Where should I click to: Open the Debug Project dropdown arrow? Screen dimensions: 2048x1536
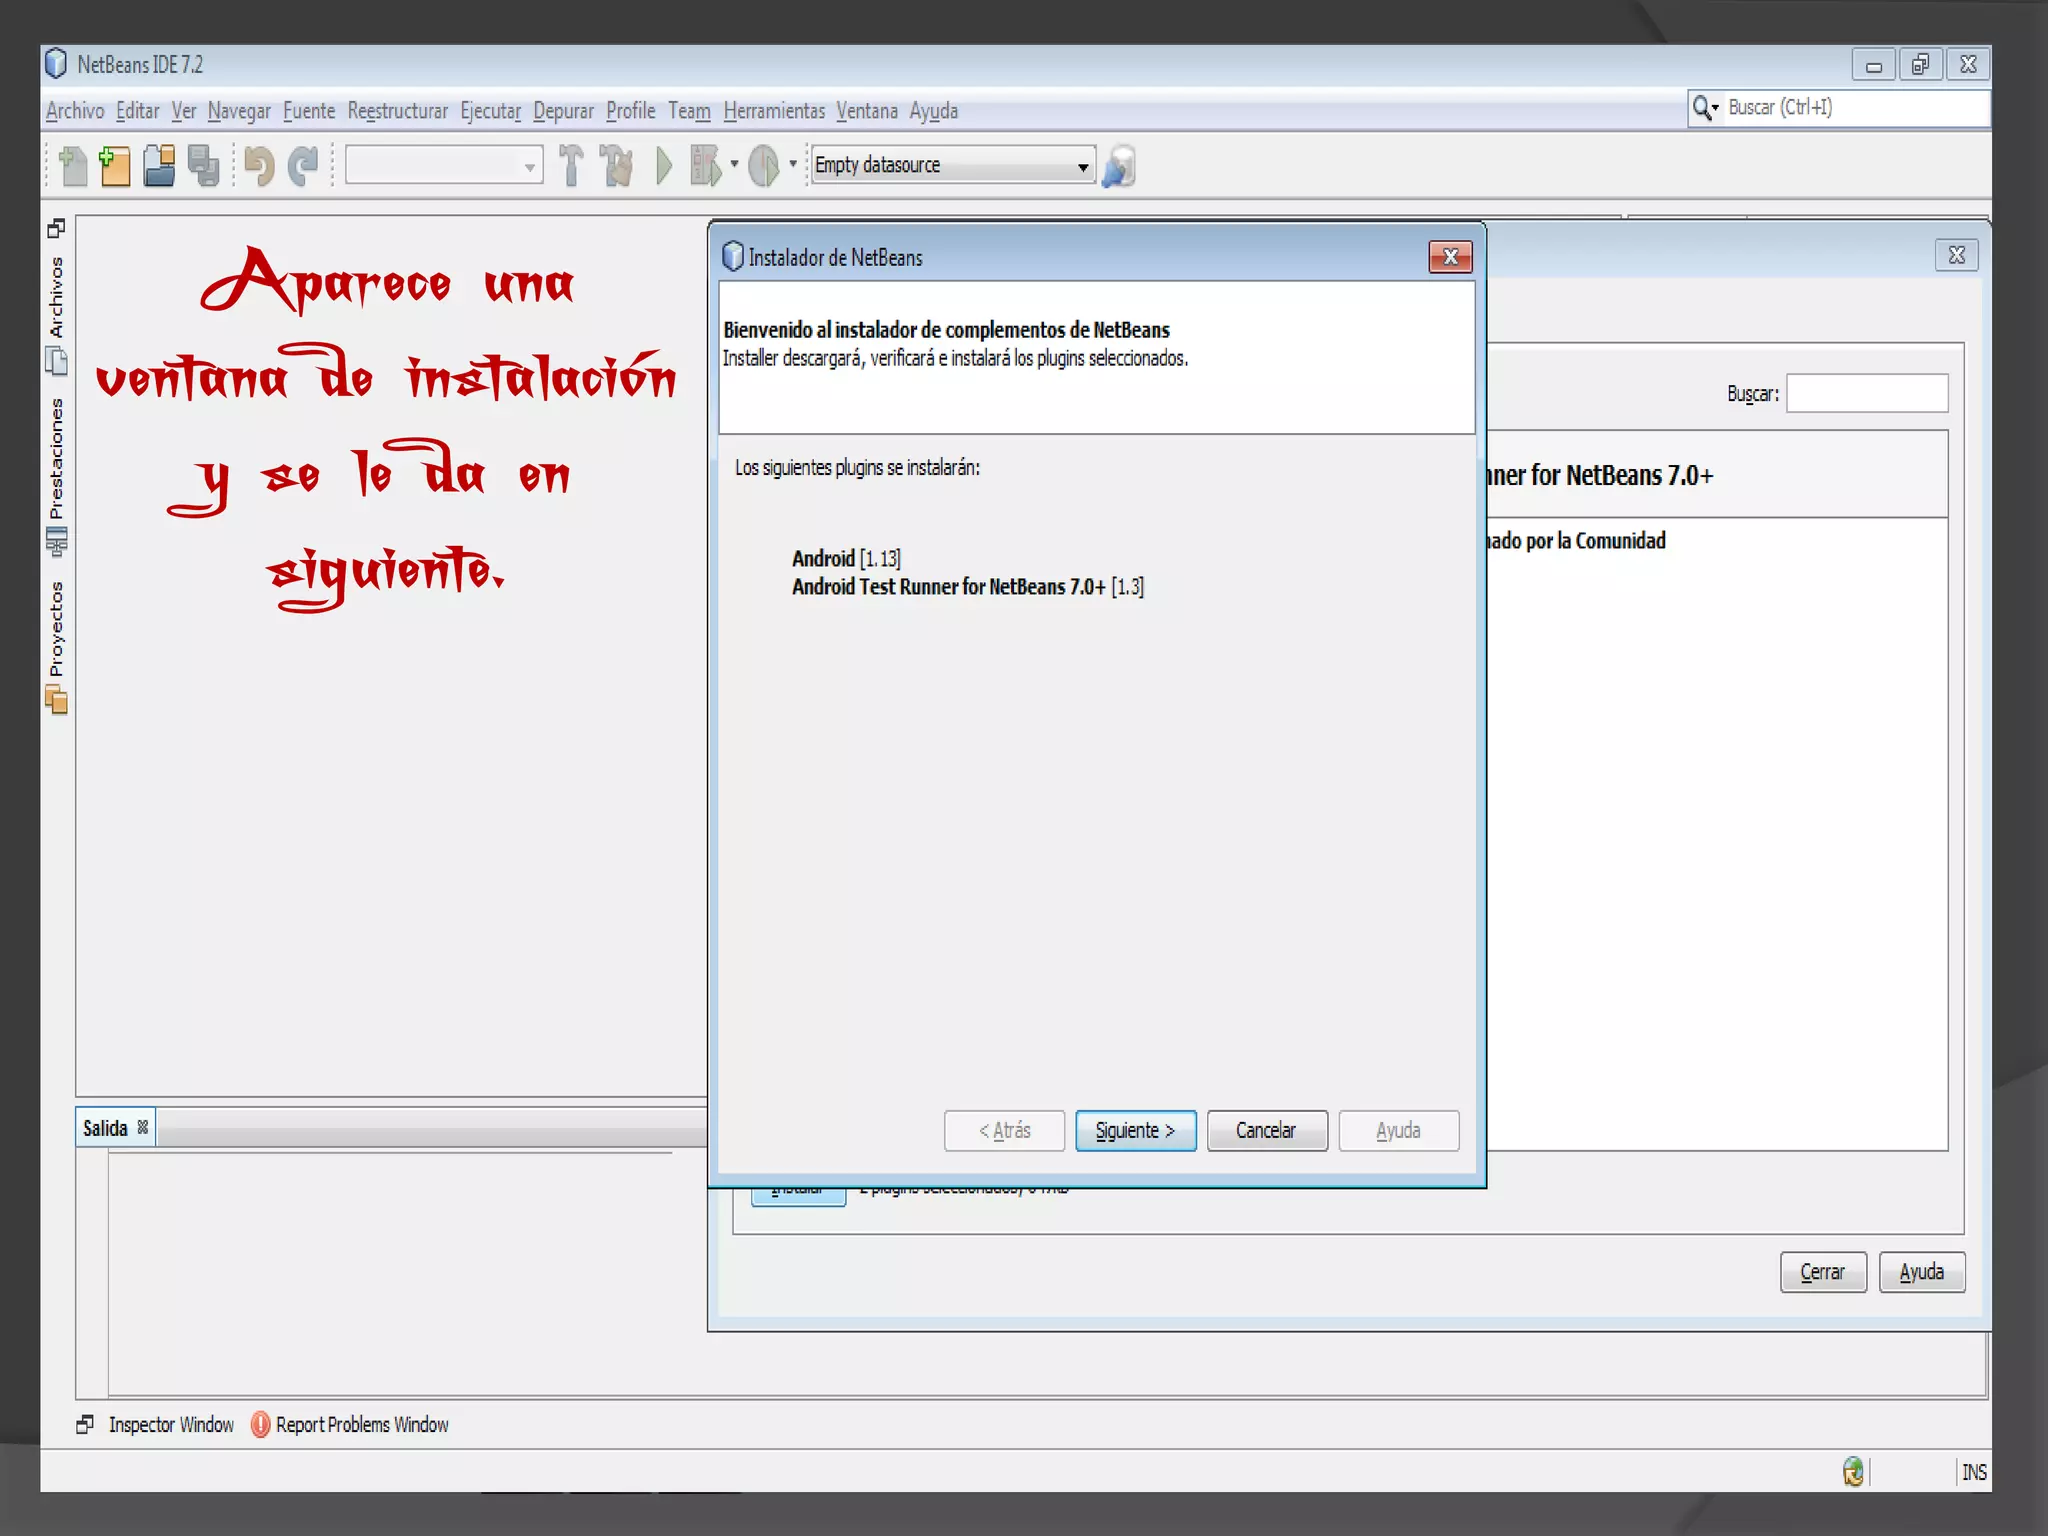(x=734, y=164)
